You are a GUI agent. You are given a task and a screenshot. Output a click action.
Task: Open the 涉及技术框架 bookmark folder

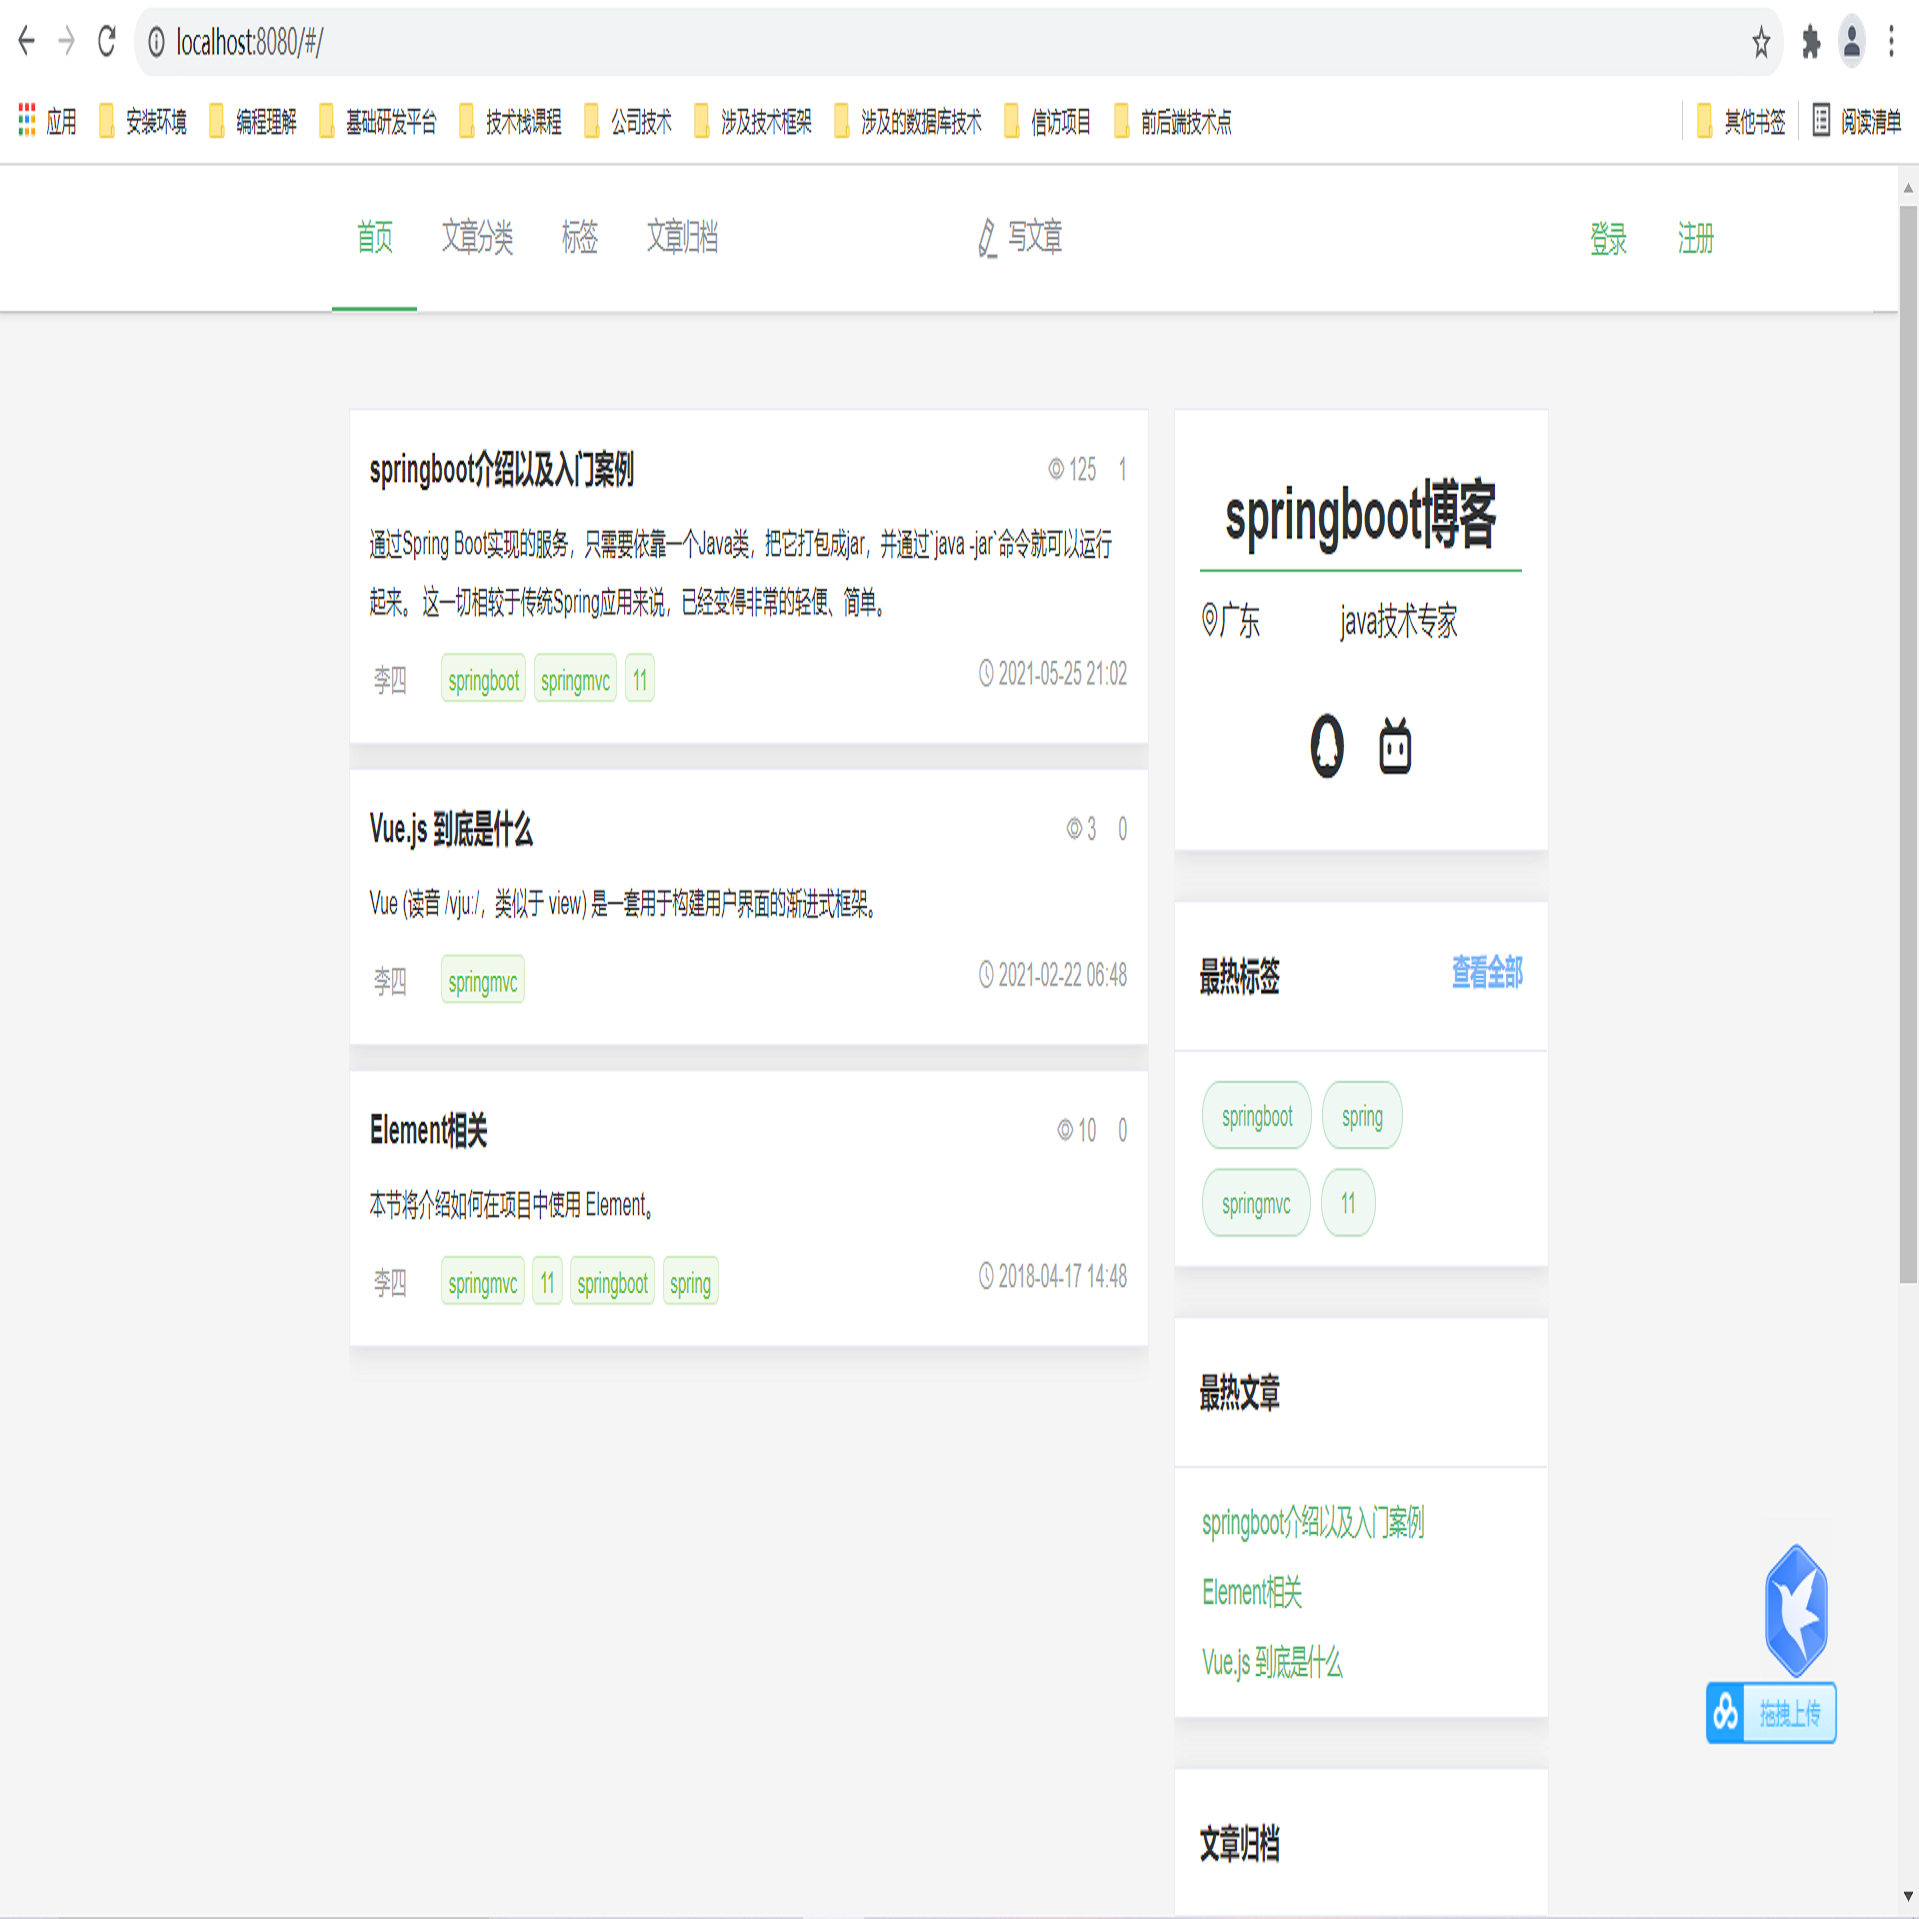point(753,121)
